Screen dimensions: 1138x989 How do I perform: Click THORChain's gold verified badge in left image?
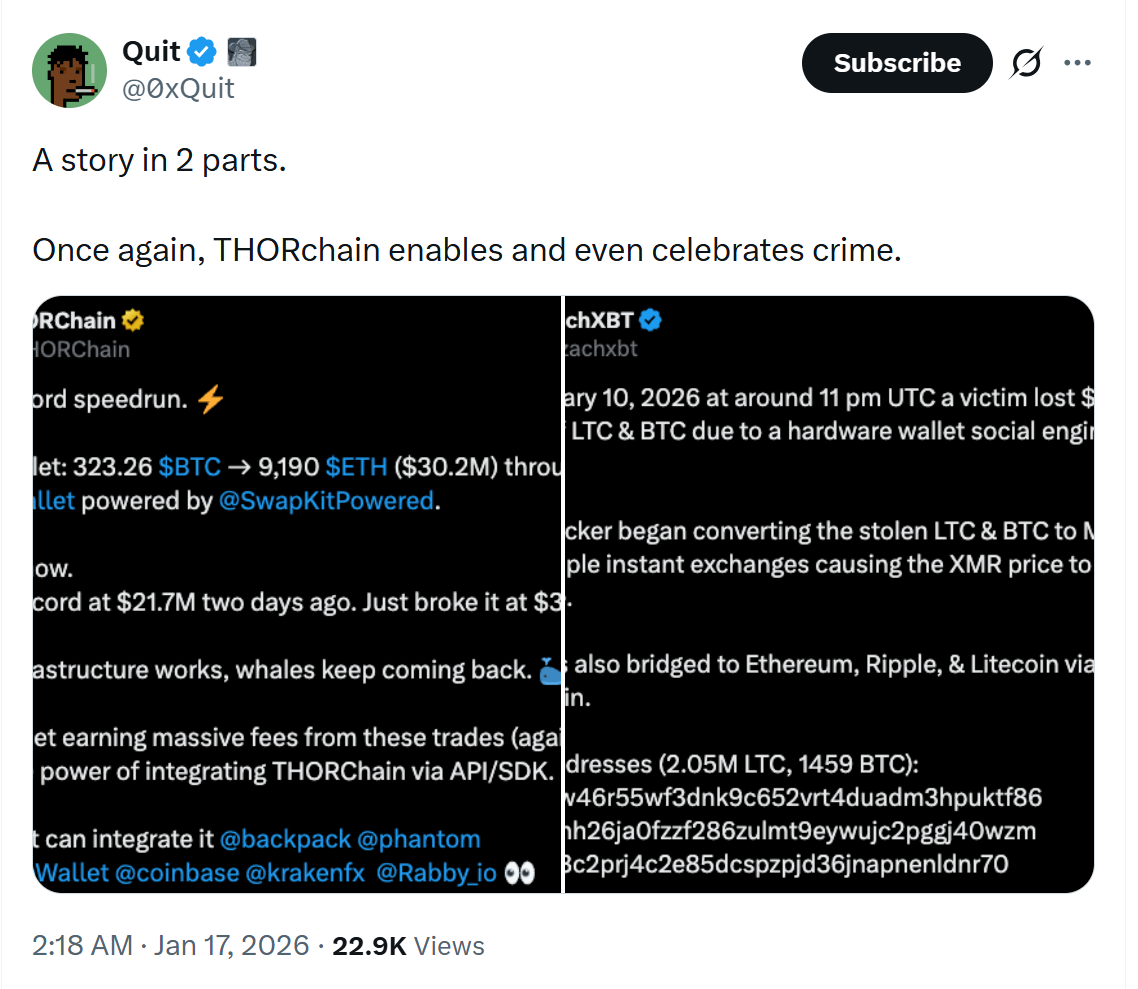click(x=132, y=320)
